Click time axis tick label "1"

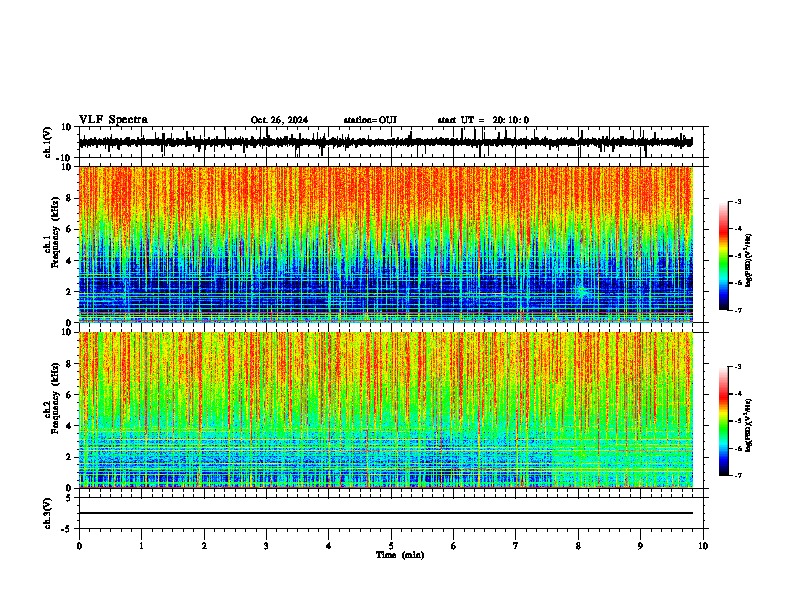(141, 546)
